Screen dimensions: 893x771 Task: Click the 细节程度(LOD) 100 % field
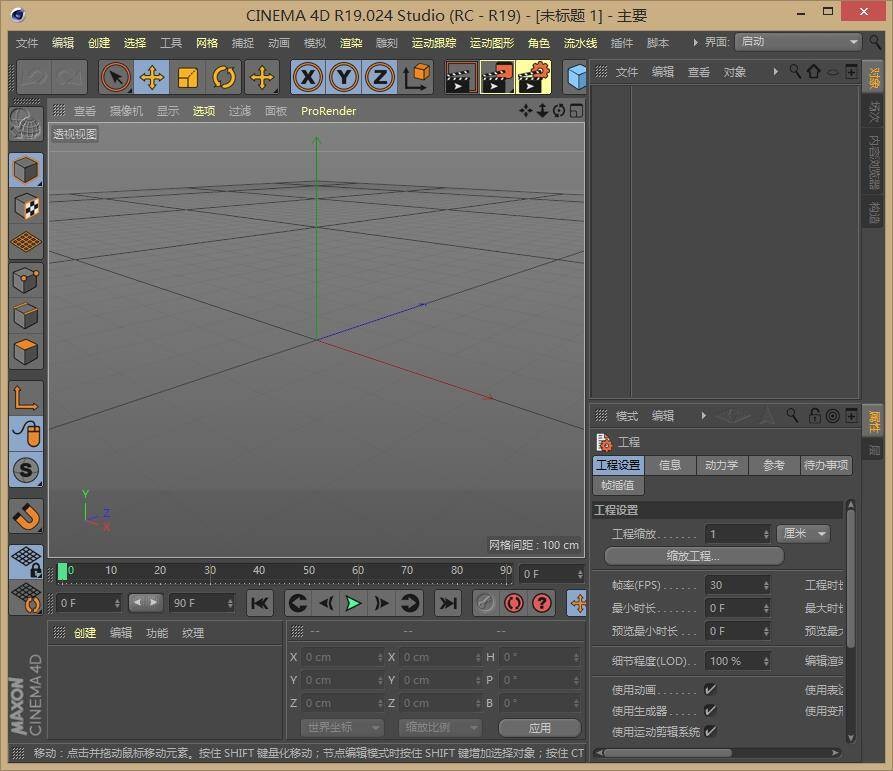tap(738, 661)
